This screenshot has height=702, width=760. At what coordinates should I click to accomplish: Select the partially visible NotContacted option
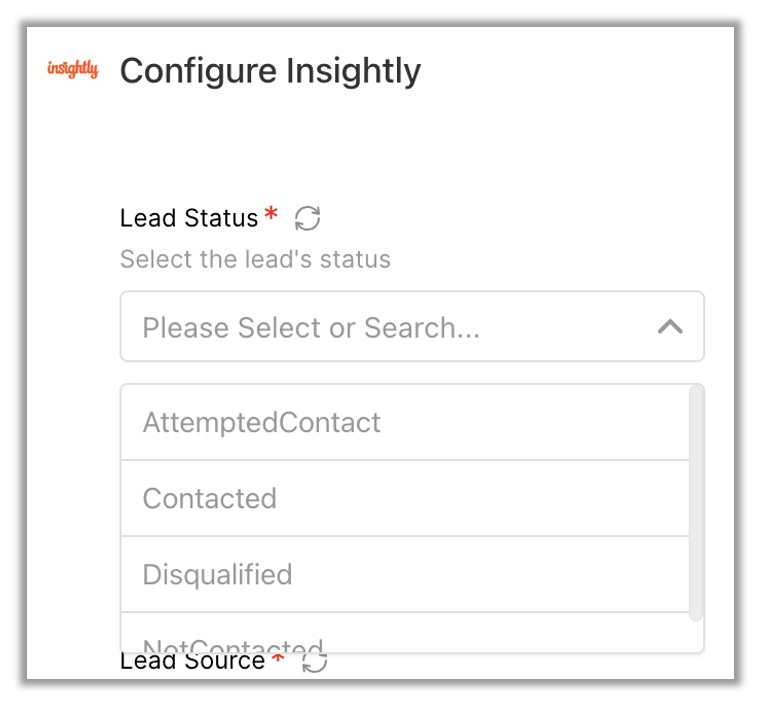(232, 643)
